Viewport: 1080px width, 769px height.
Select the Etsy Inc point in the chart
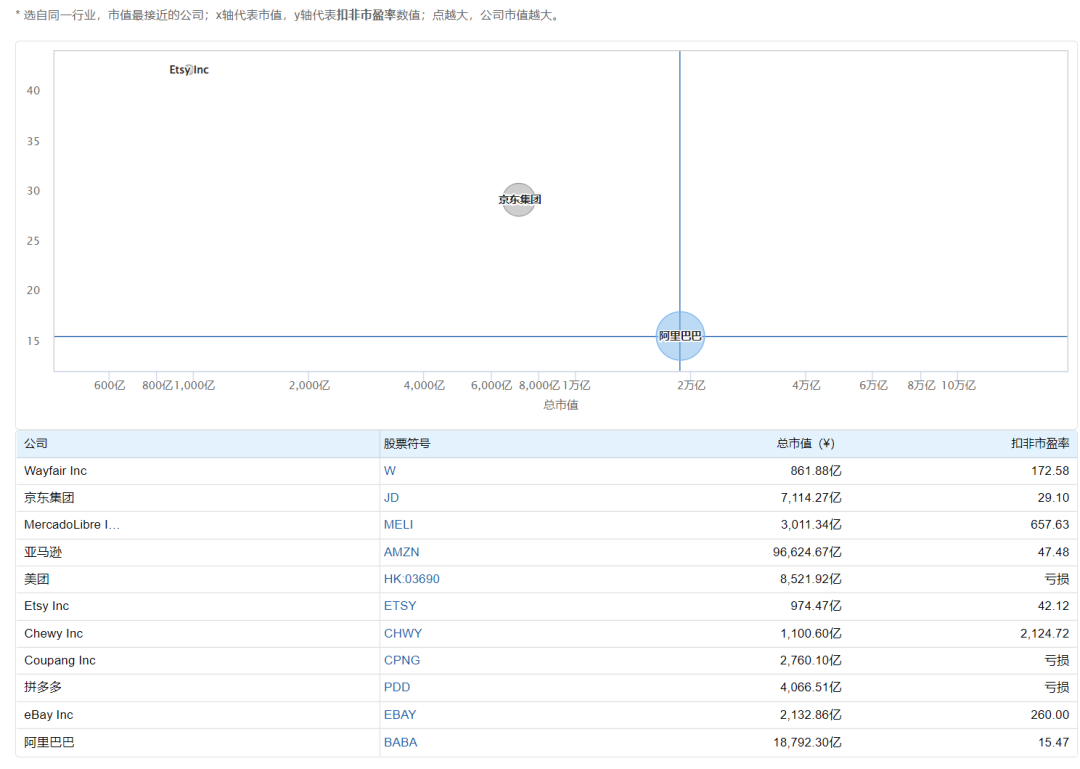pos(189,70)
